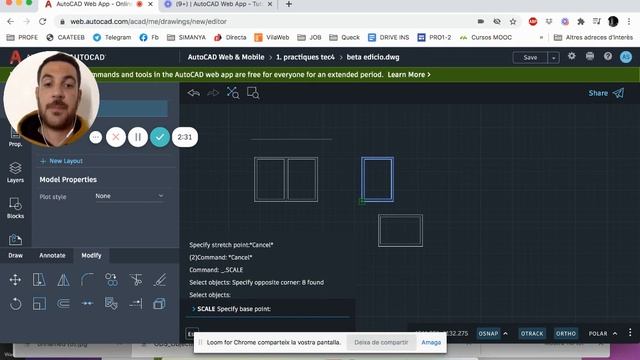Click the cube-shaped icon in Modify tools

pos(160,304)
